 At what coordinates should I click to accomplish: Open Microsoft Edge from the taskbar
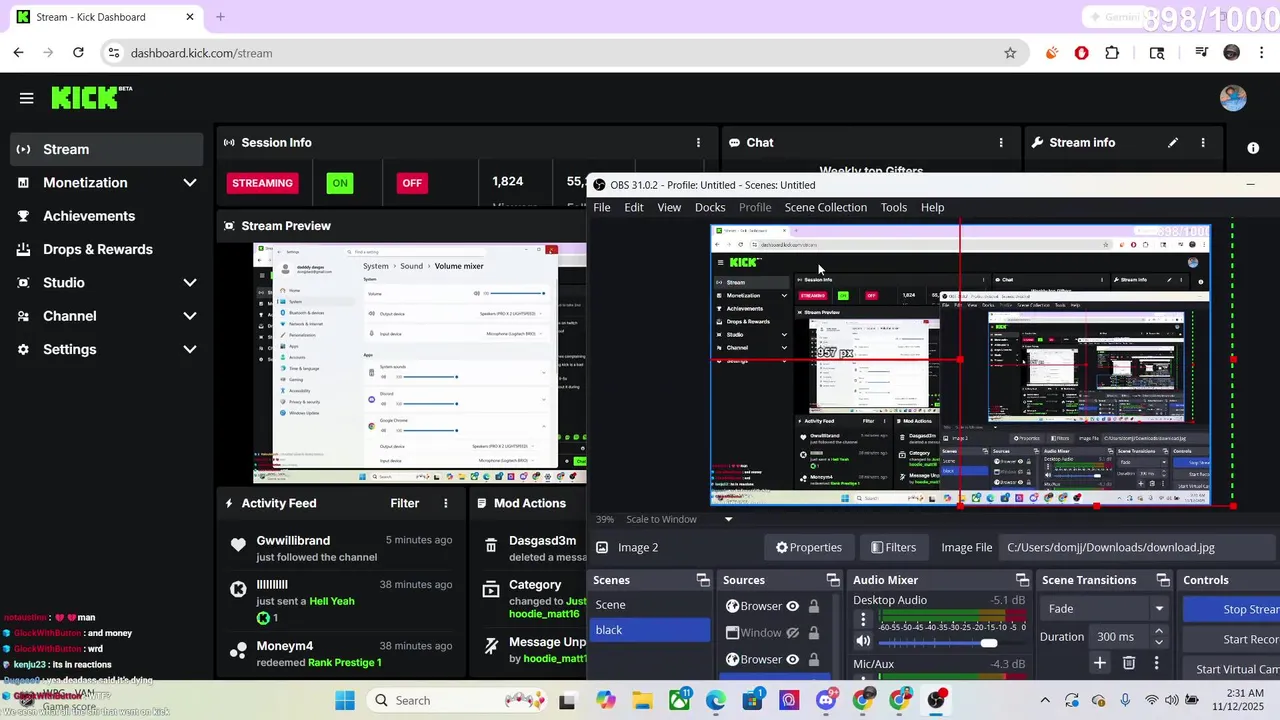coord(716,700)
